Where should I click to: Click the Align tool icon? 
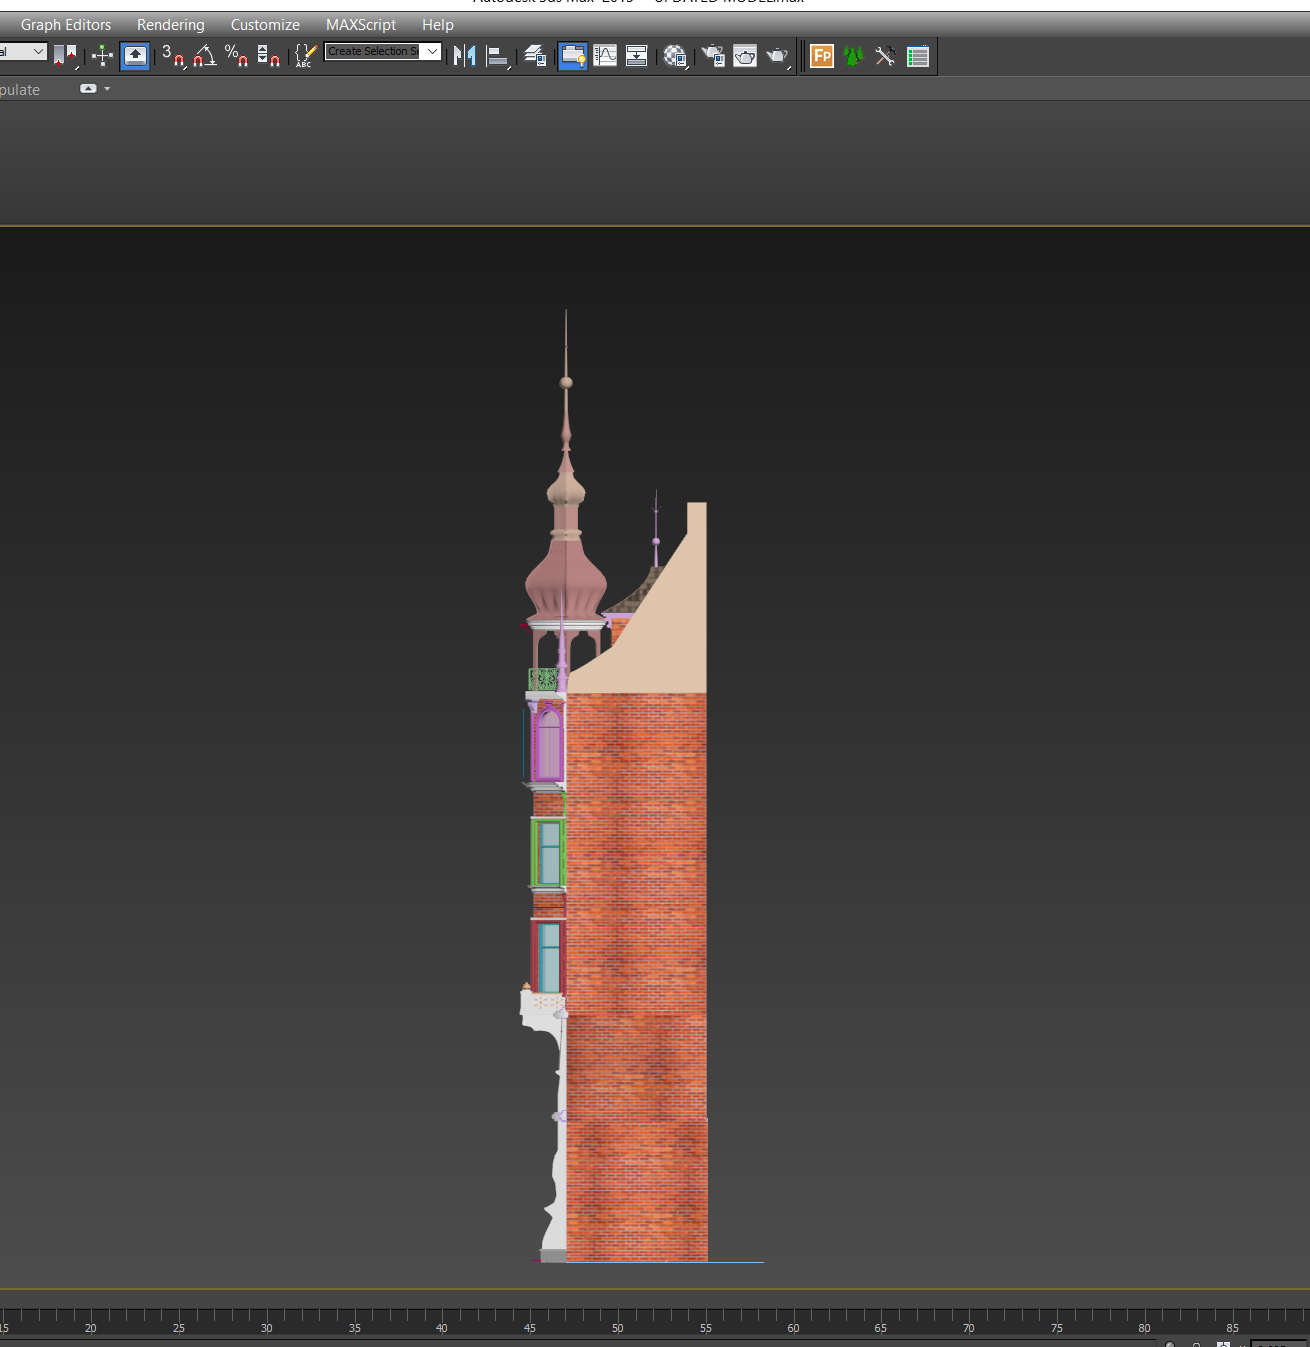(x=497, y=56)
